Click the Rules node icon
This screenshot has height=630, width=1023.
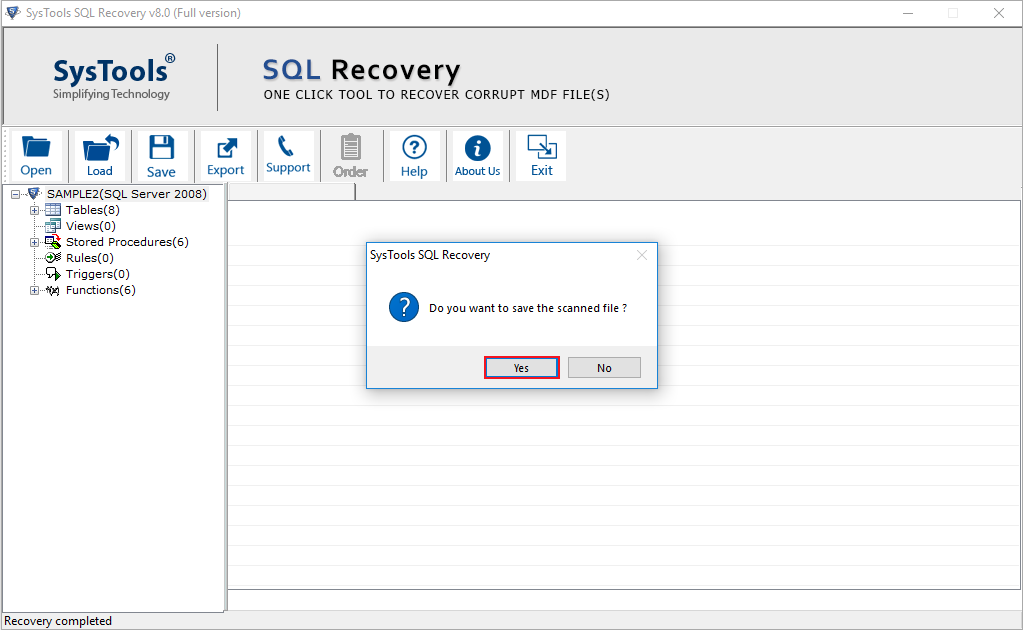point(53,258)
